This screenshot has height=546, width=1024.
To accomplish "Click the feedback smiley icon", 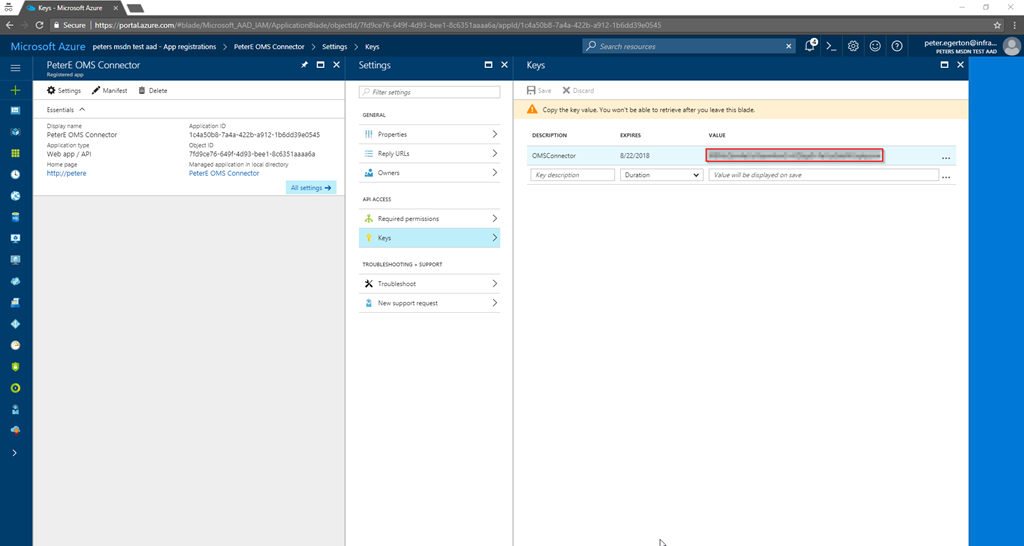I will [x=875, y=46].
